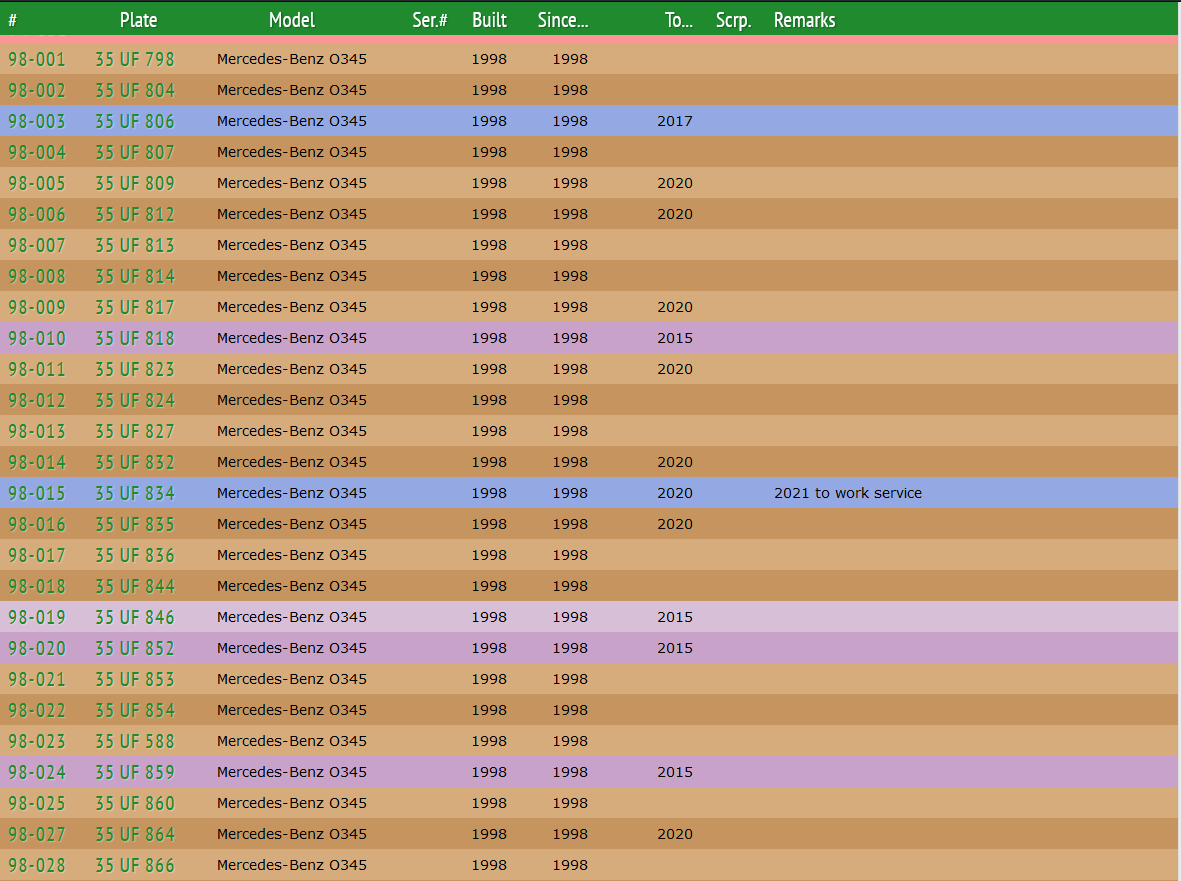Viewport: 1181px width, 881px height.
Task: Open fleet number 98-009 link
Action: pyautogui.click(x=37, y=307)
